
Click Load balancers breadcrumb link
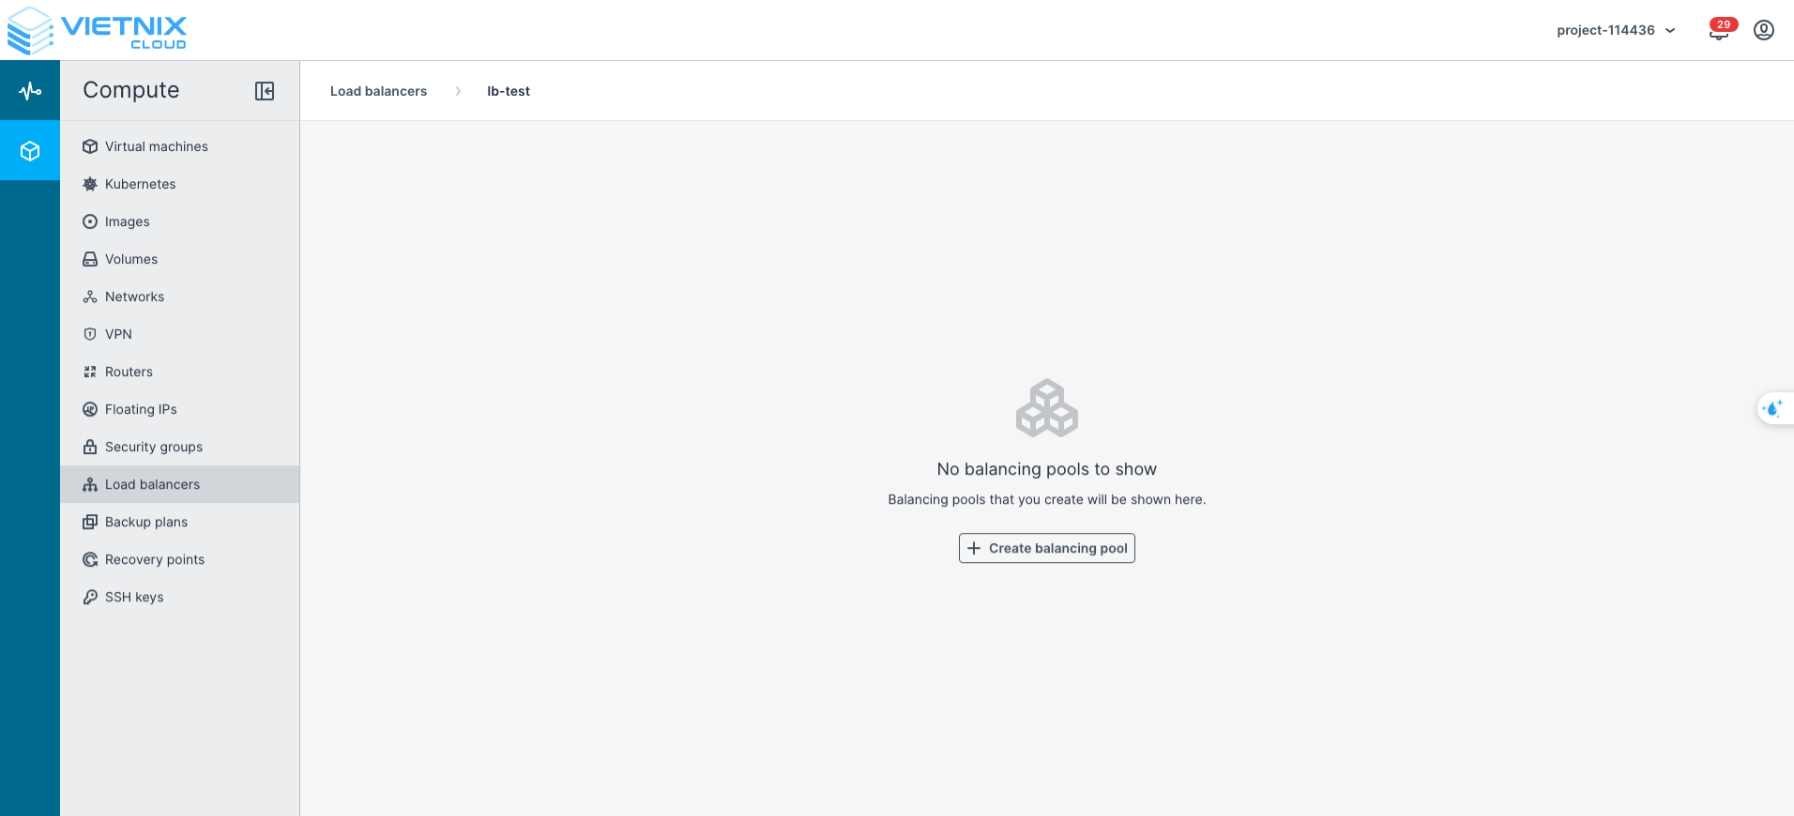(378, 91)
